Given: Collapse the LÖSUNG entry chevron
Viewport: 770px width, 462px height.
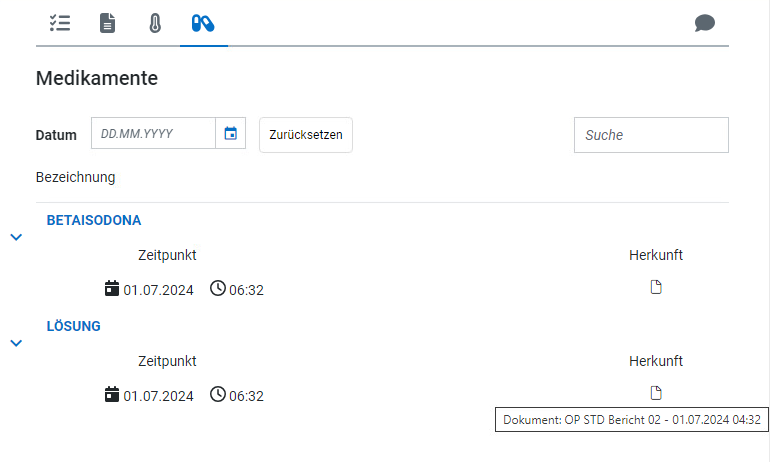Looking at the screenshot, I should tap(16, 343).
